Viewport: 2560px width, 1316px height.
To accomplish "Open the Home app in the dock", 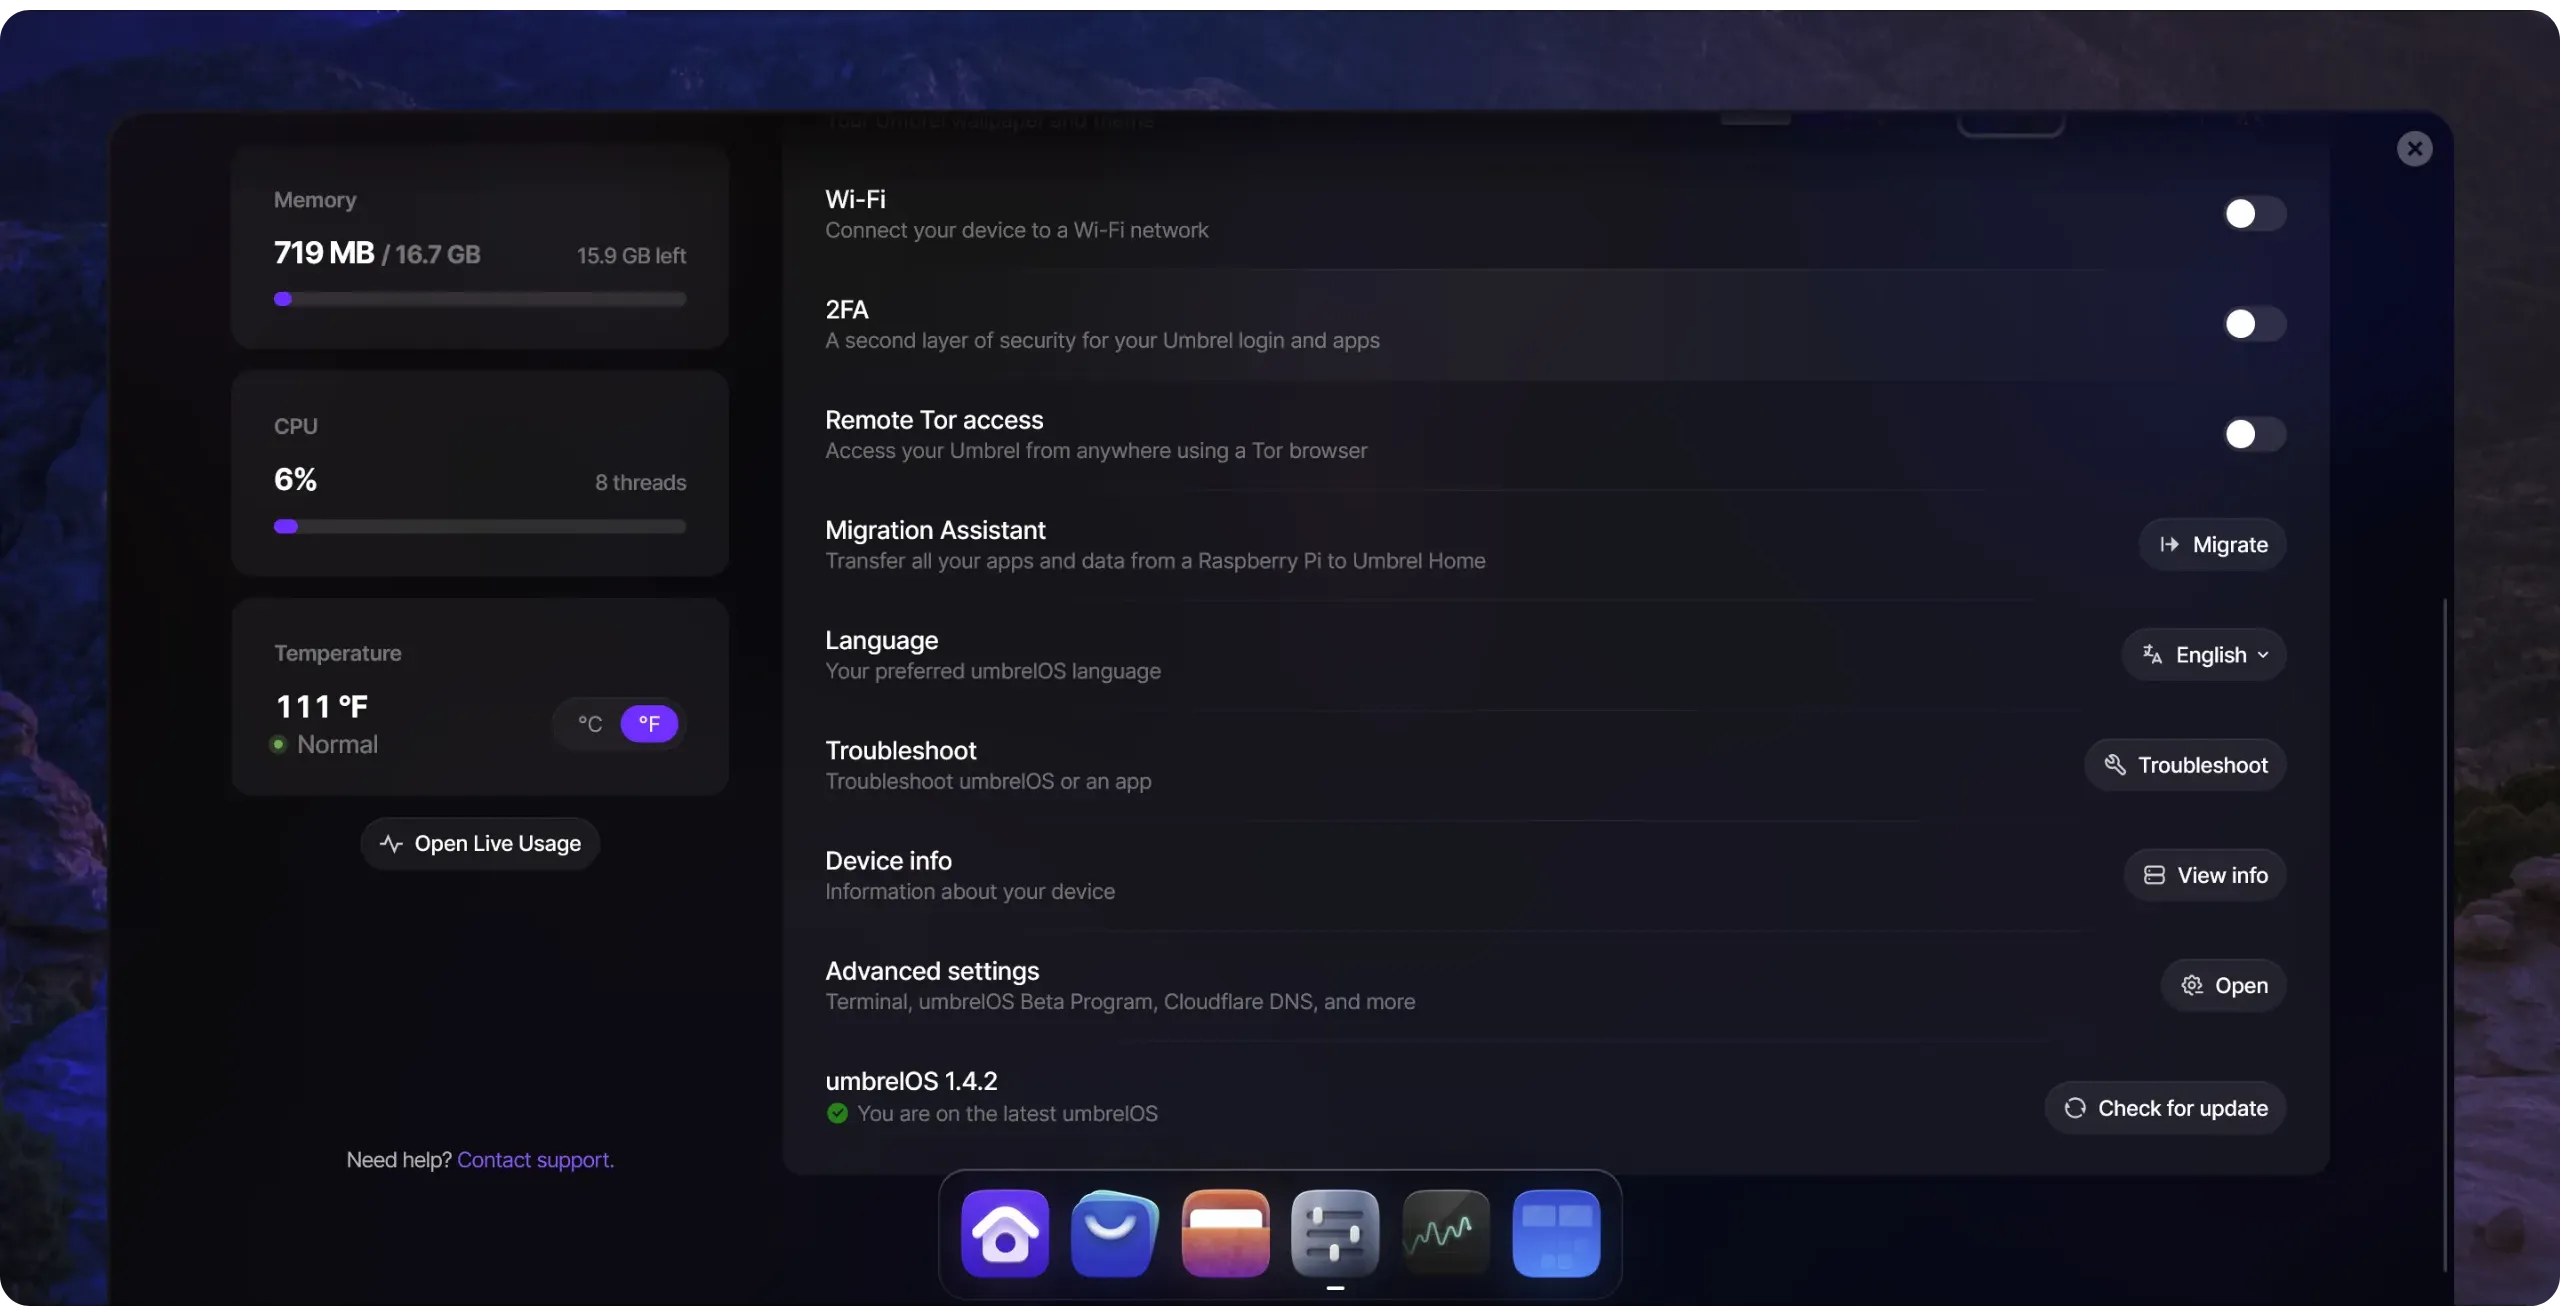I will [1004, 1233].
